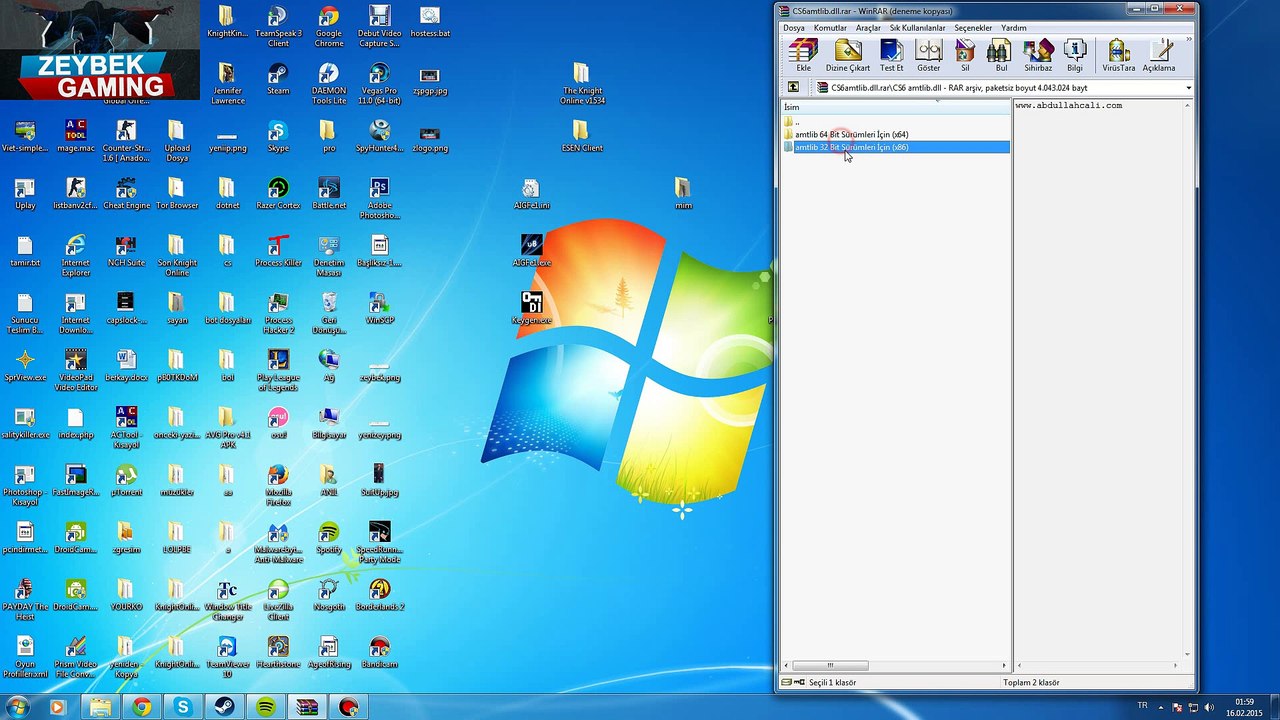Go up one folder with the arrow icon
Screen dimensions: 1280x720
pyautogui.click(x=793, y=88)
